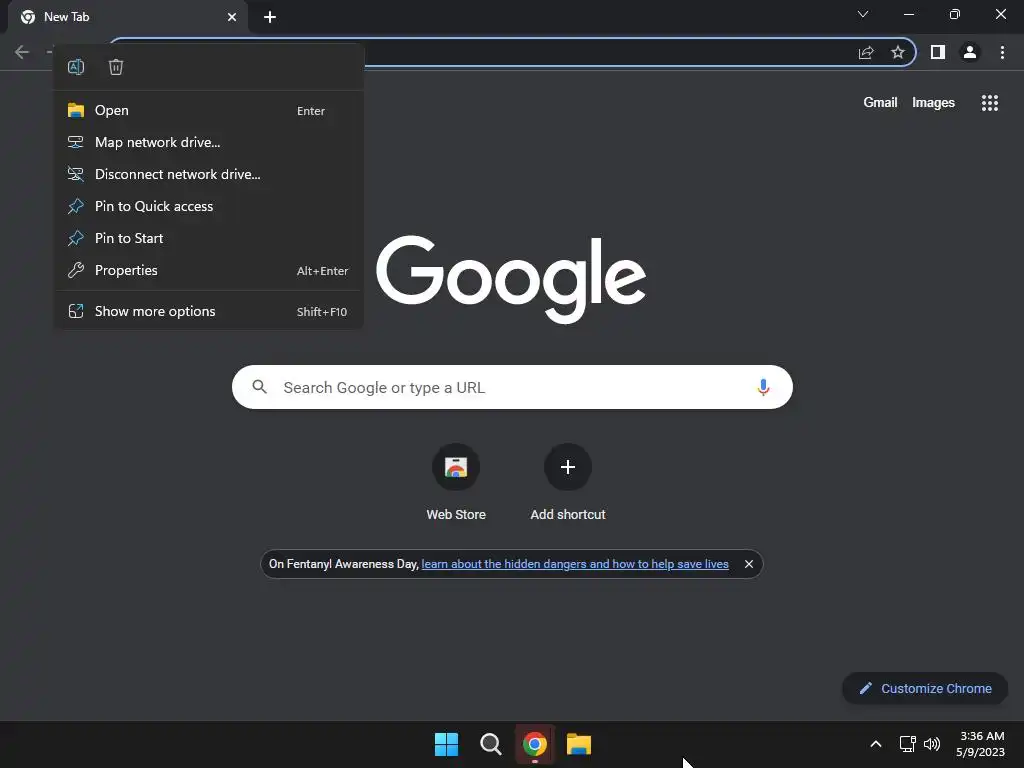Click the Chrome back arrow button

coord(22,52)
